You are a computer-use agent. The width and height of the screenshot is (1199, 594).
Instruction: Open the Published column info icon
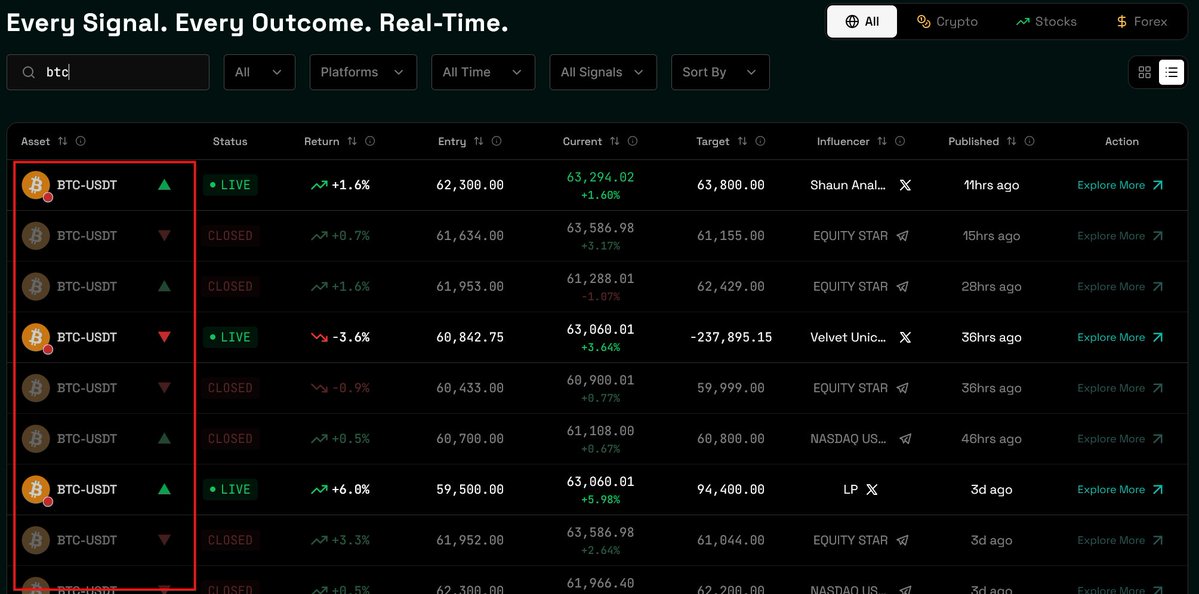[1029, 141]
